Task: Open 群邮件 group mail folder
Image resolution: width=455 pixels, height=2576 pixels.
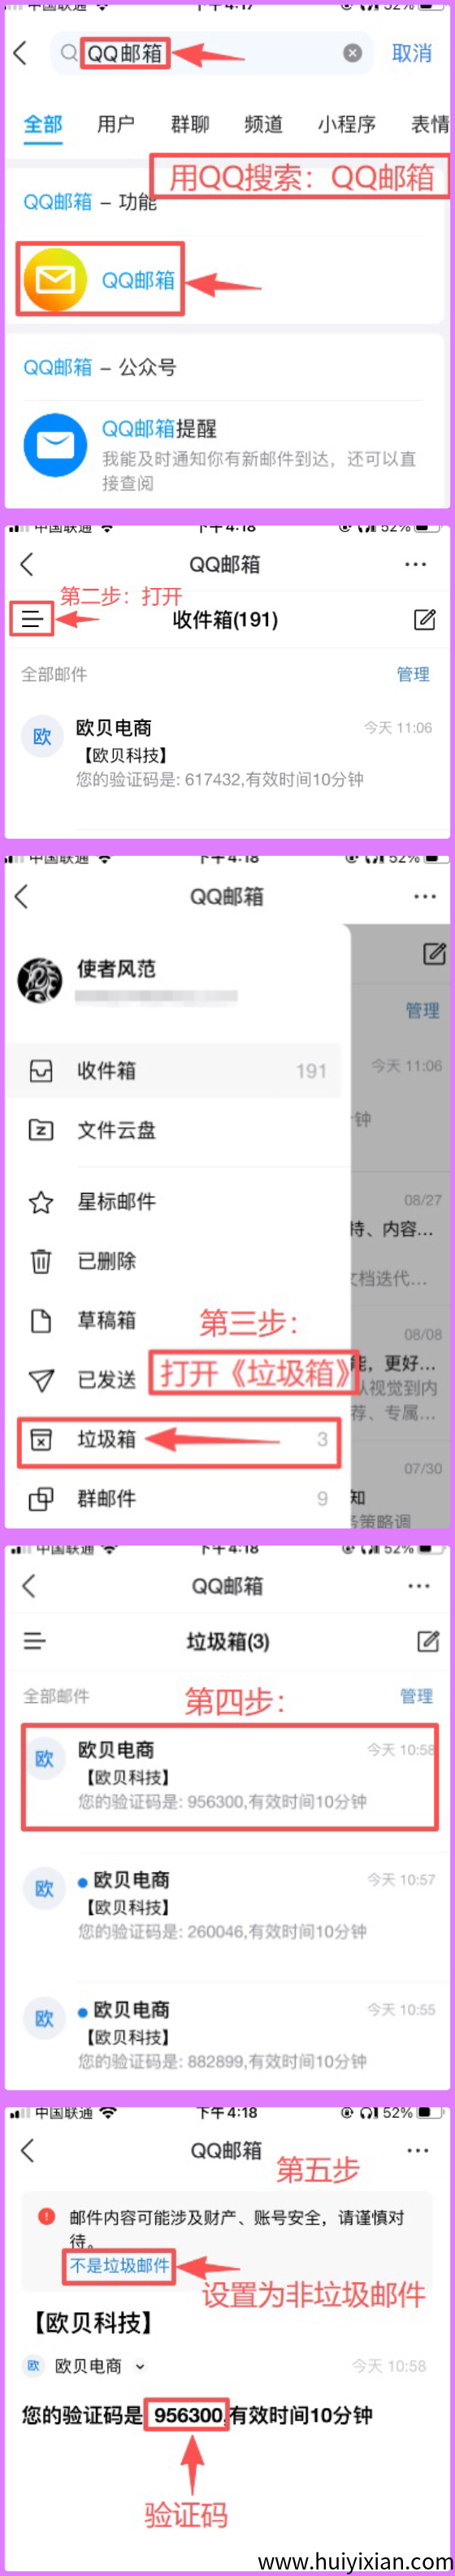Action: (178, 1497)
